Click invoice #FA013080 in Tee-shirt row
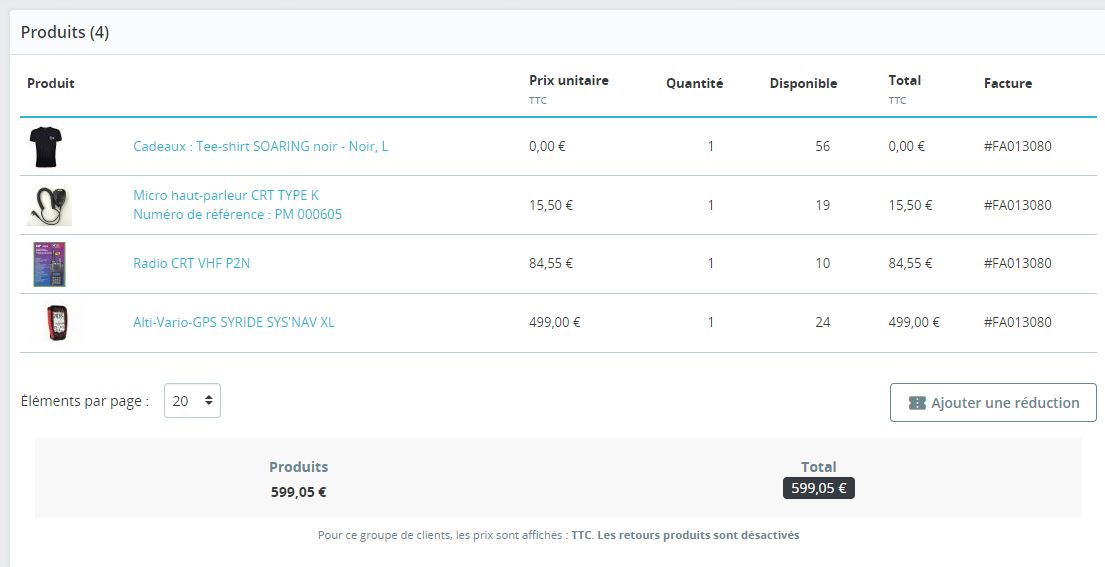 [x=1018, y=147]
